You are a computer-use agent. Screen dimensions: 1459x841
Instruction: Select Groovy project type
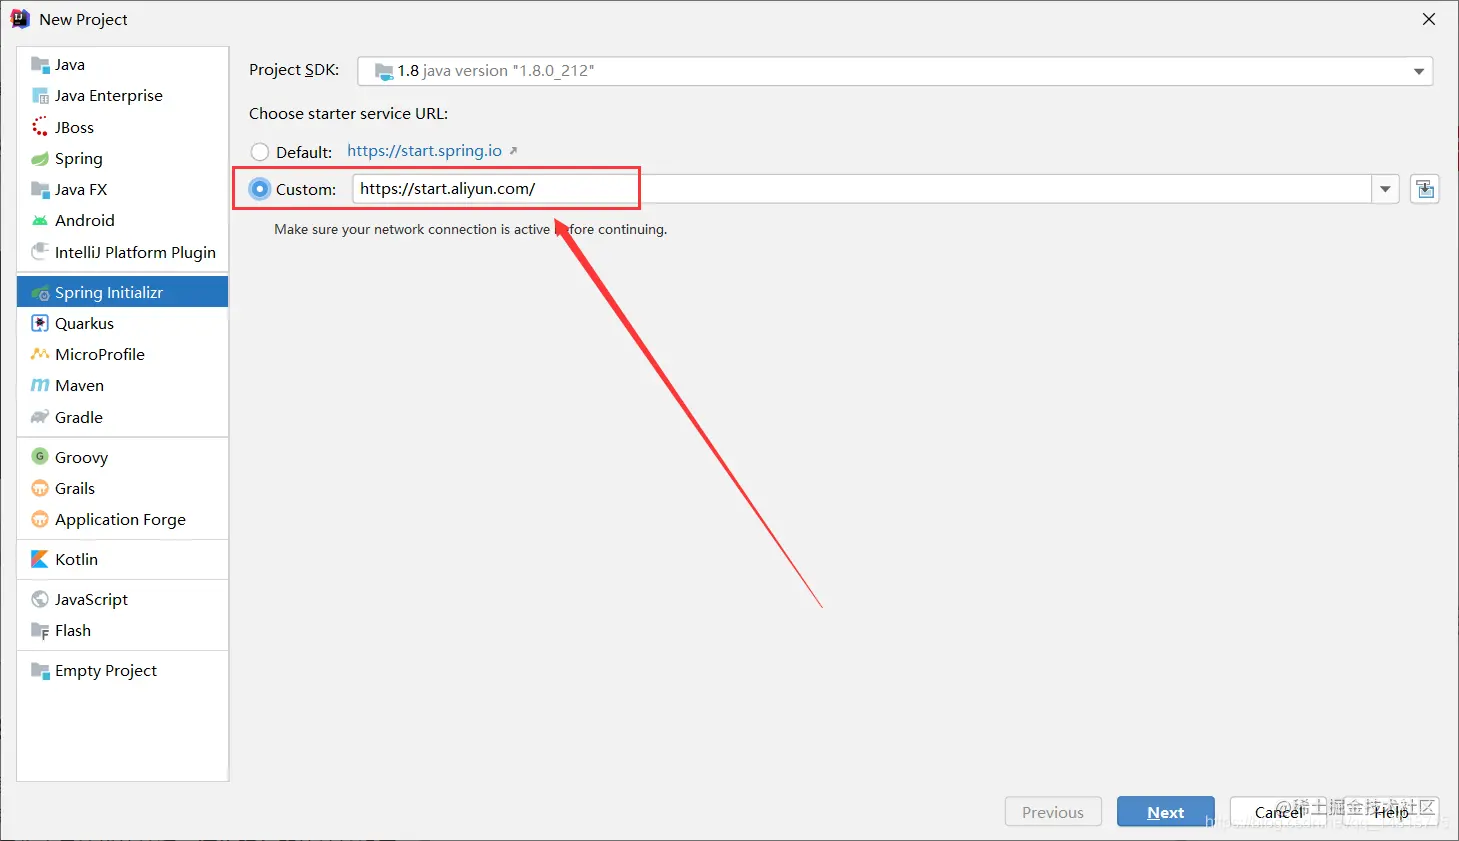(122, 457)
